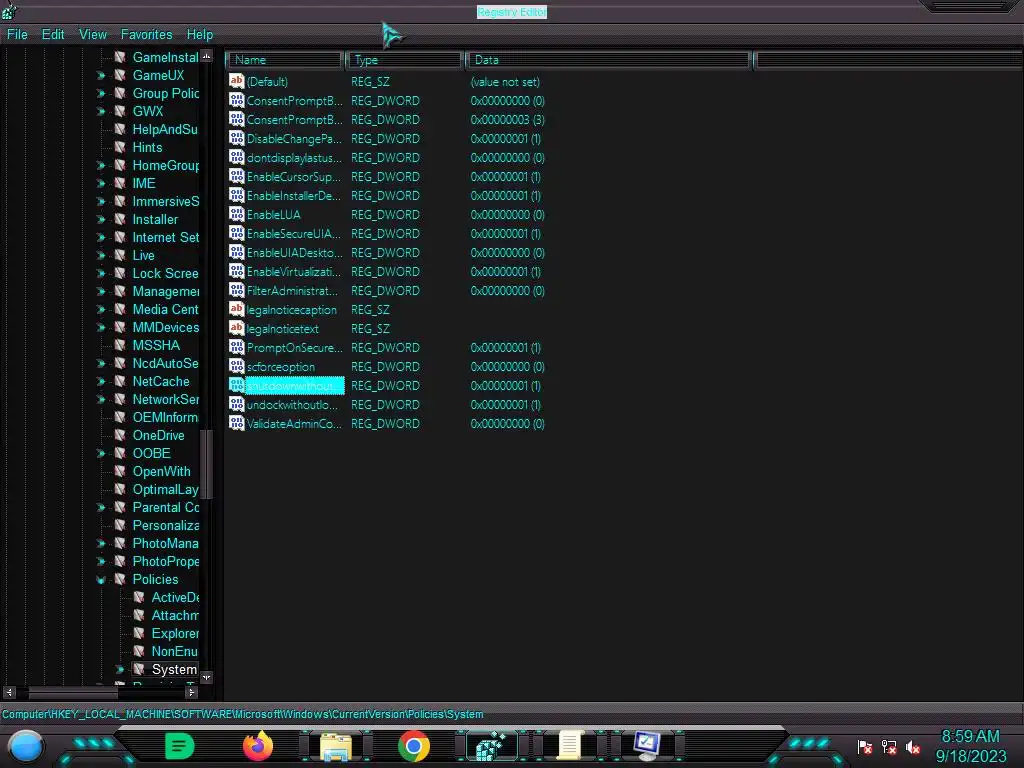Screen dimensions: 1024x768
Task: Expand the Lock Screen tree key
Action: (x=101, y=274)
